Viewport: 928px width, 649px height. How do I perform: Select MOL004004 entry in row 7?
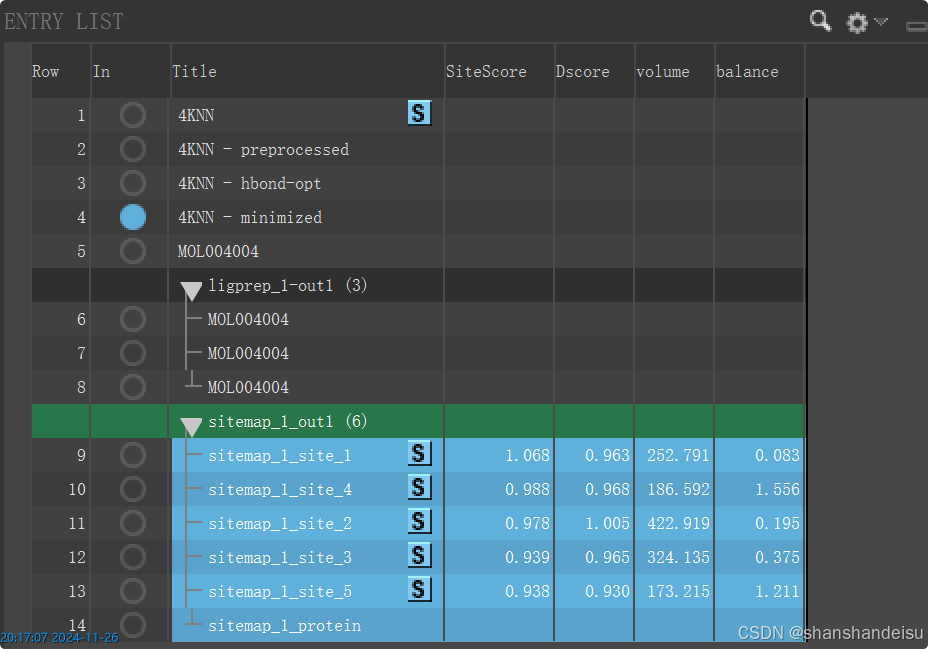coord(248,354)
